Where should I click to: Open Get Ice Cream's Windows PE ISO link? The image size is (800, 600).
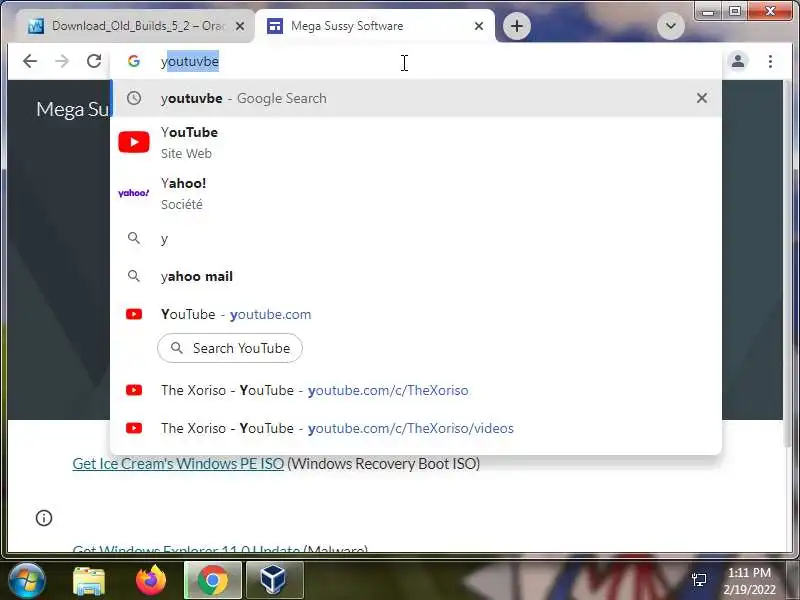[178, 464]
